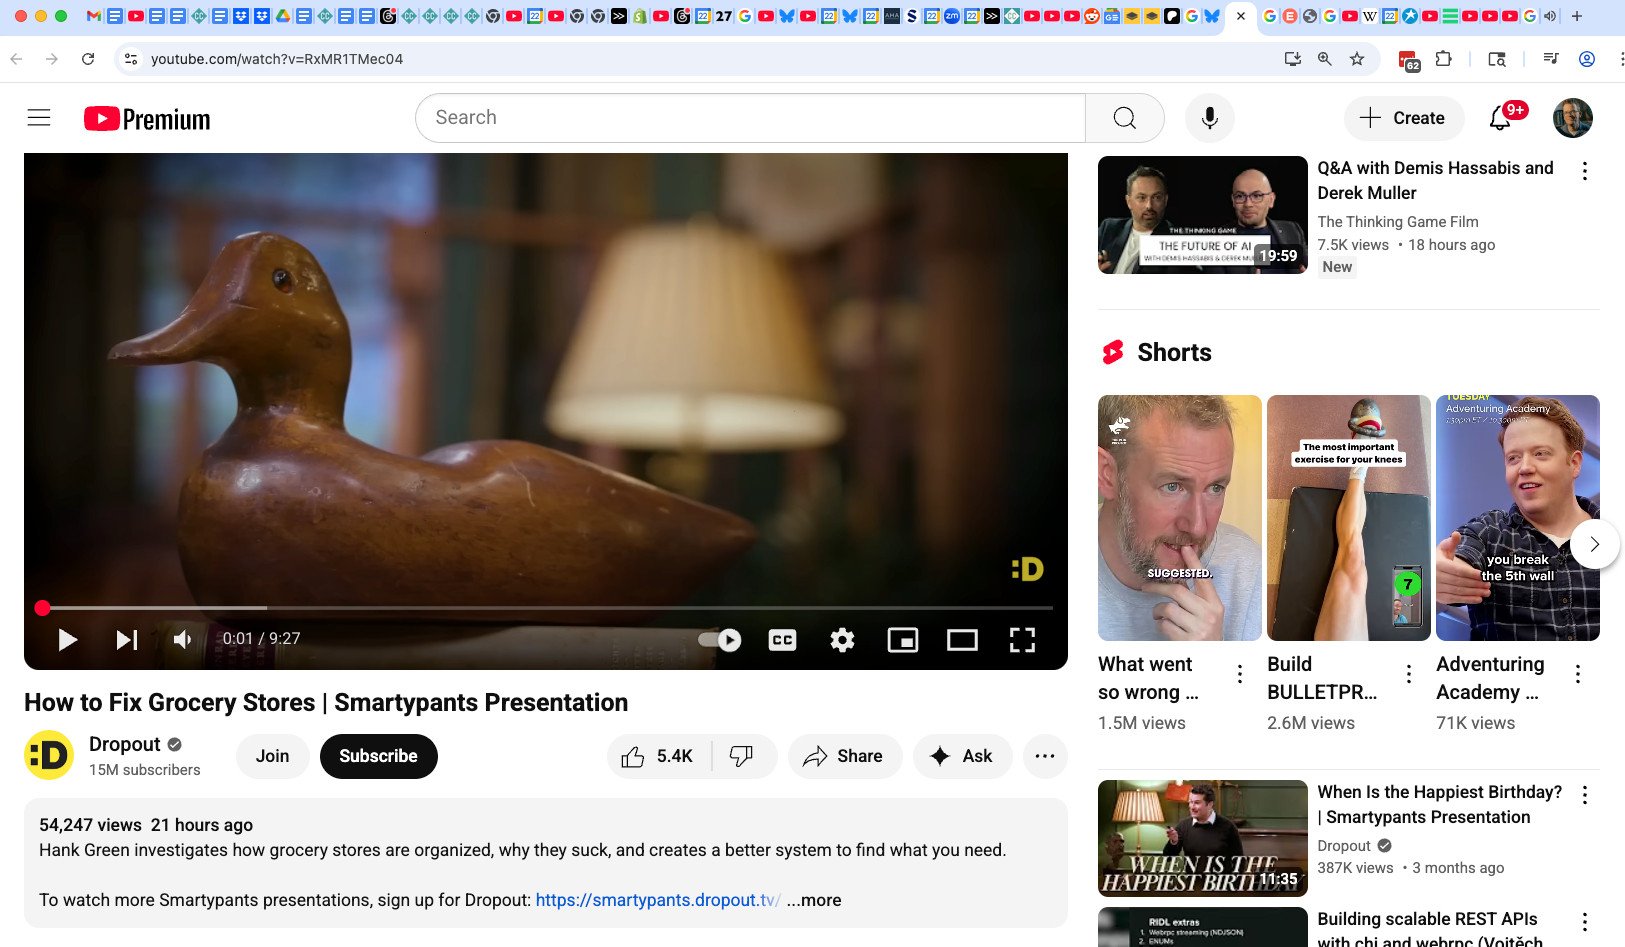Enable miniplayer mode
This screenshot has width=1625, height=947.
902,640
